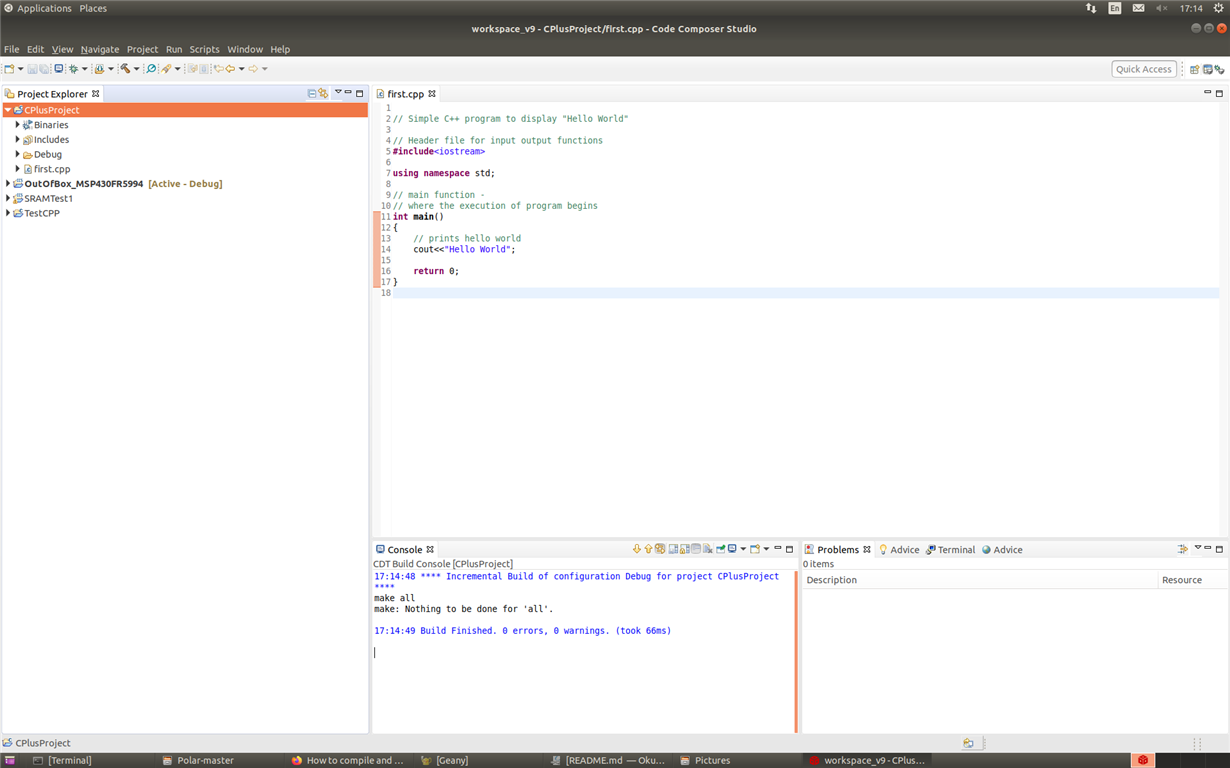Switch to the CCS Debug perspective icon
The height and width of the screenshot is (768, 1230).
(x=1219, y=69)
